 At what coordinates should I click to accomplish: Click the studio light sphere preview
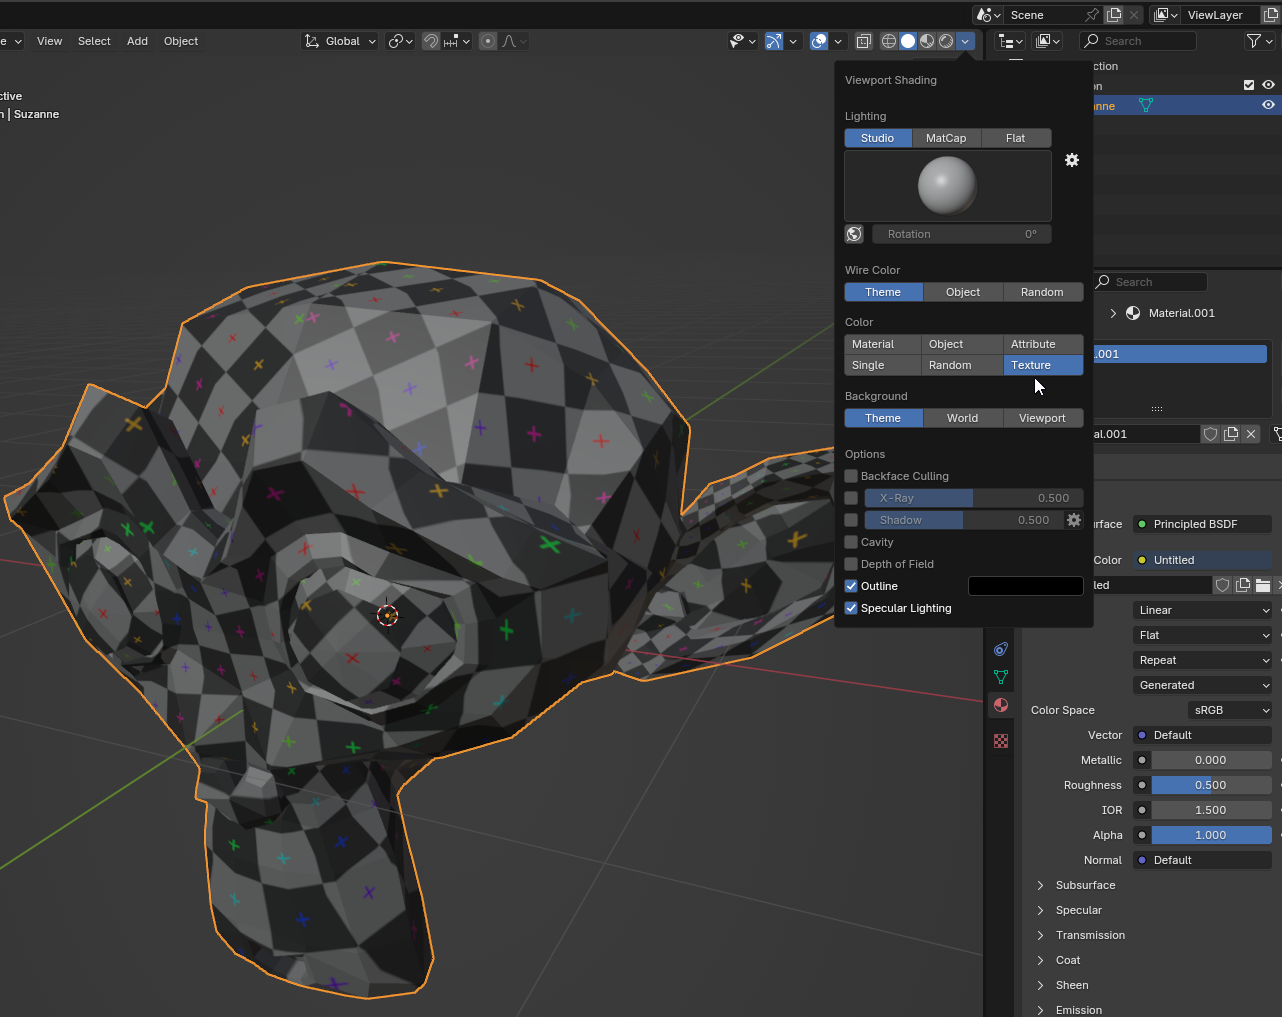(947, 186)
